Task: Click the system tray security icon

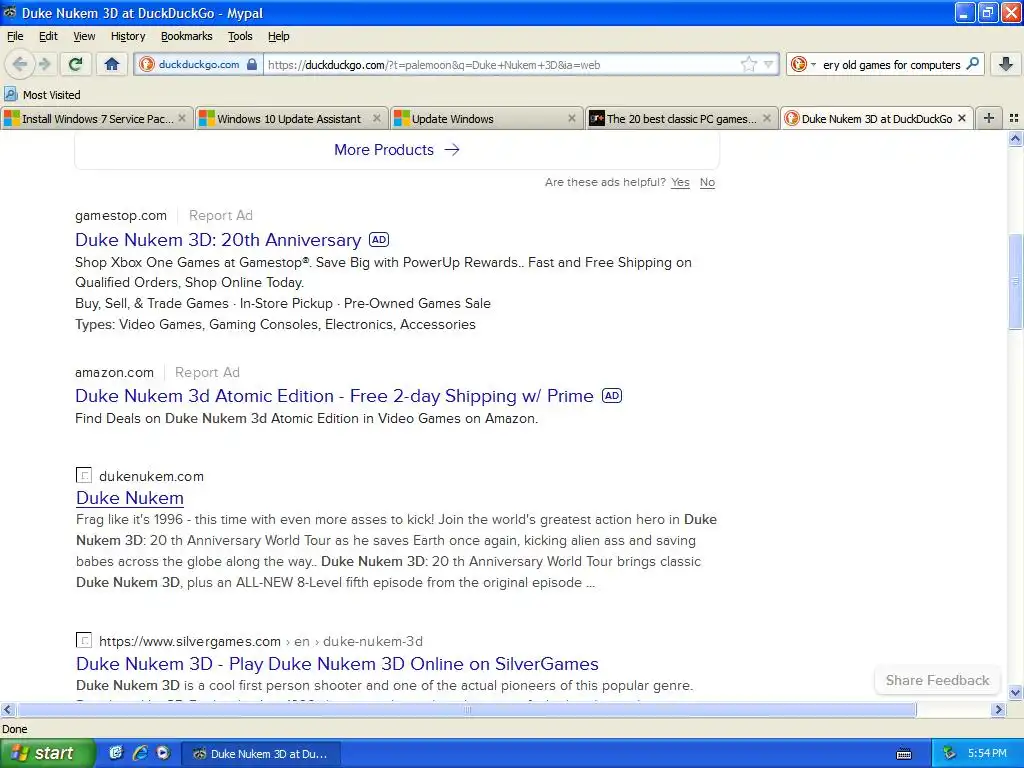Action: 949,754
